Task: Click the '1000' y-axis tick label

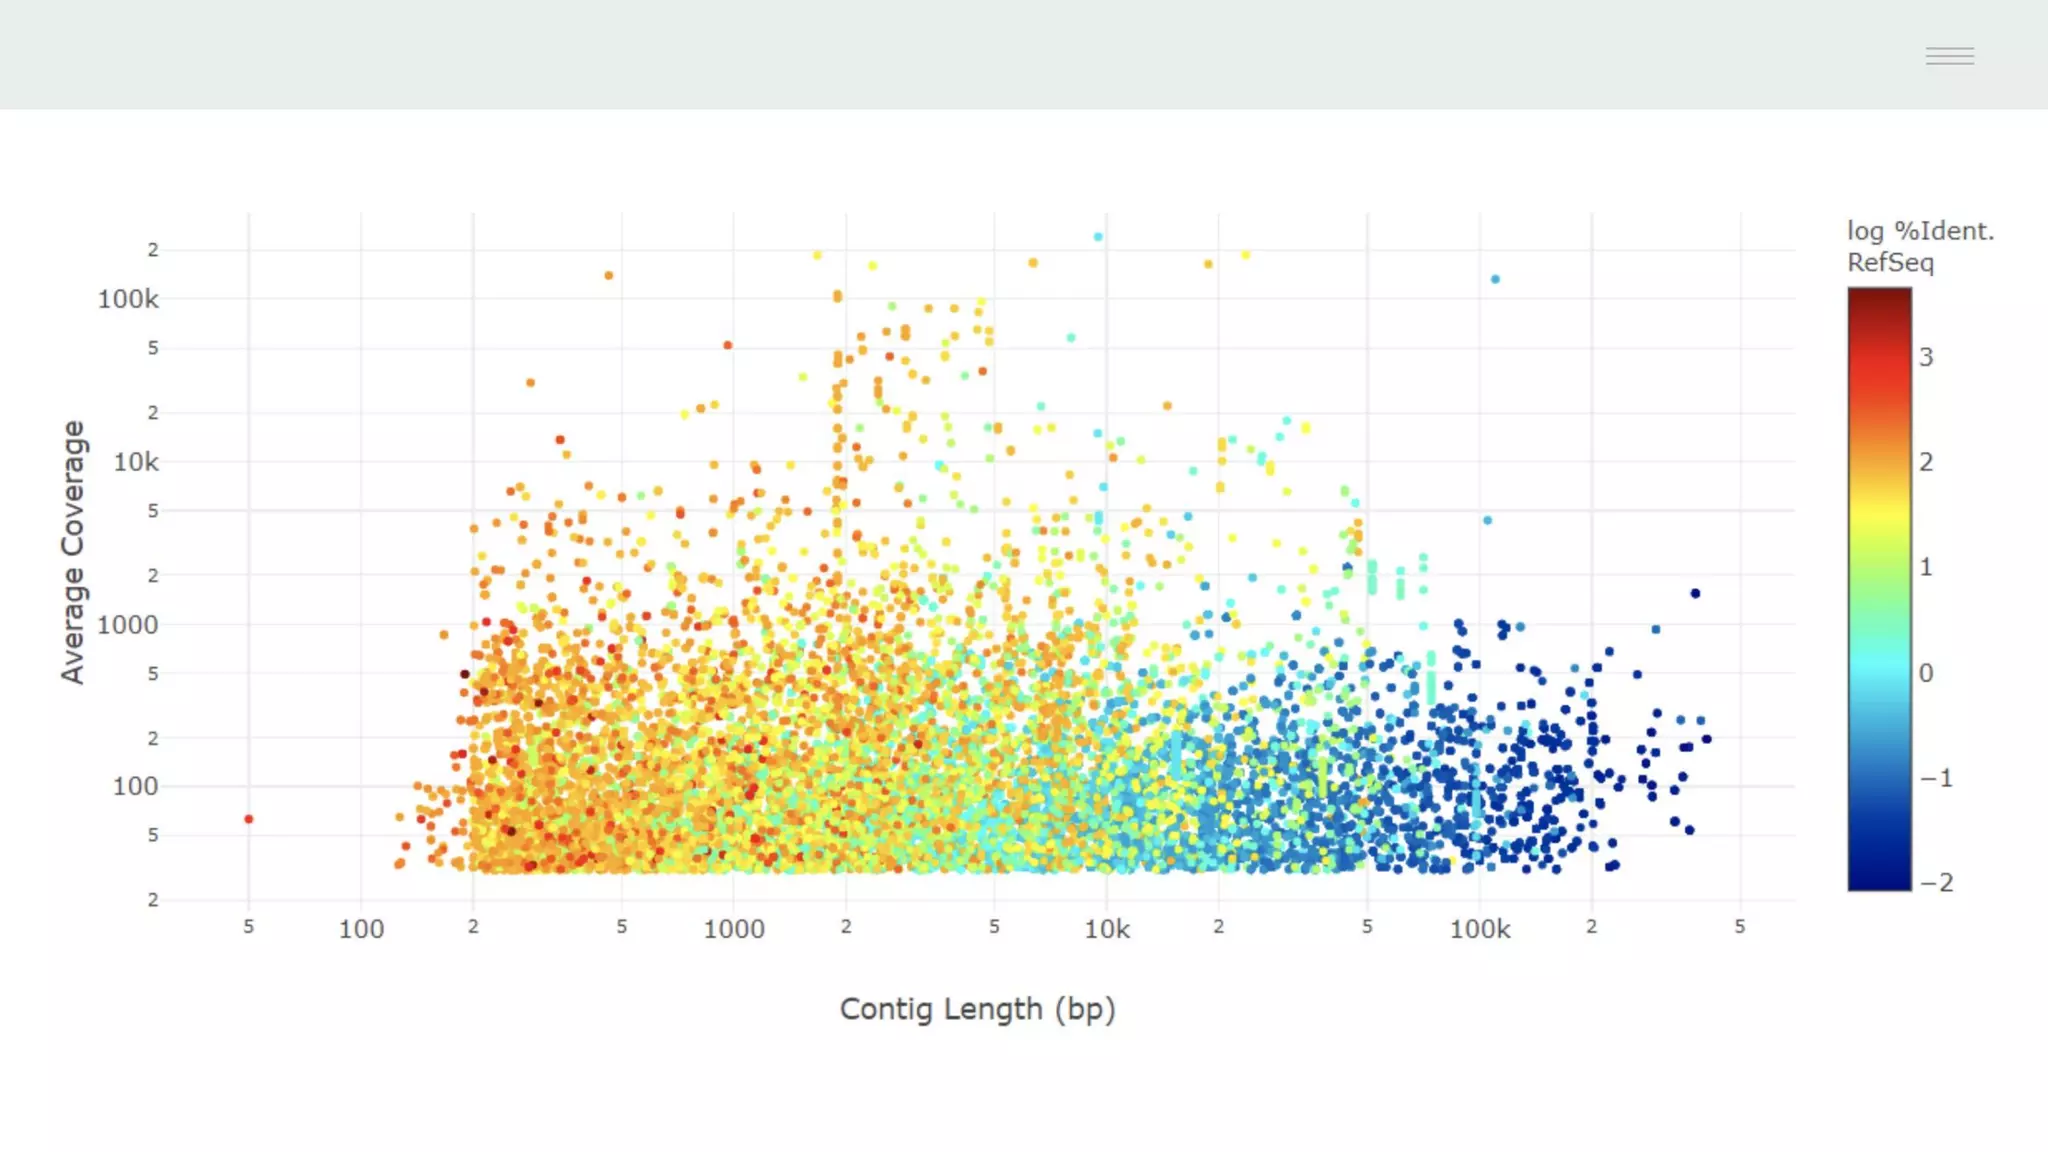Action: coord(128,625)
